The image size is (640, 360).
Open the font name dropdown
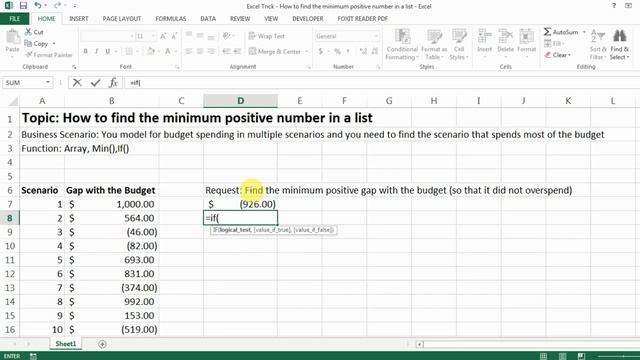132,36
